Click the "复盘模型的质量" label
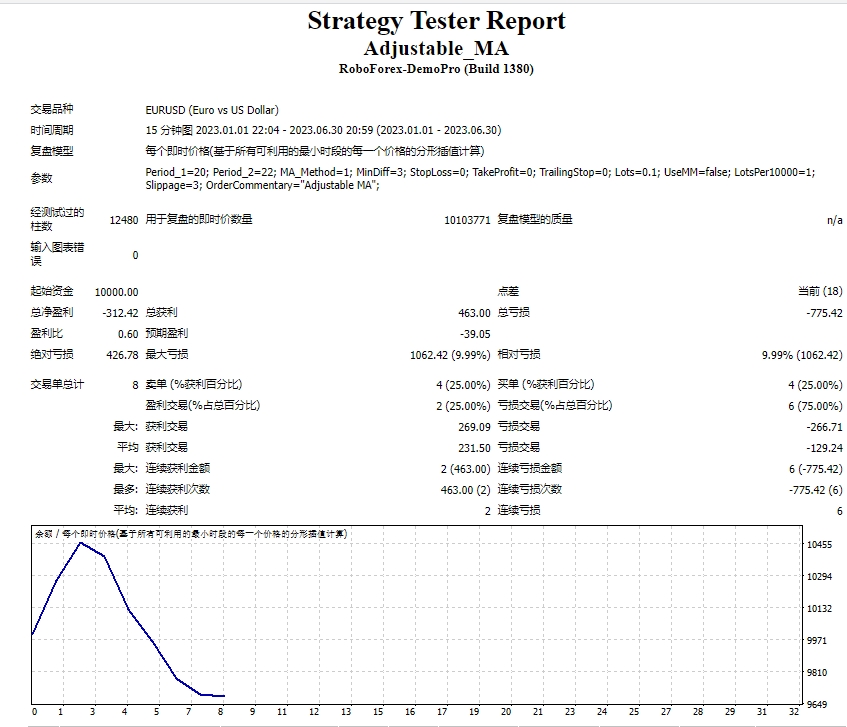Image resolution: width=847 pixels, height=727 pixels. point(535,219)
